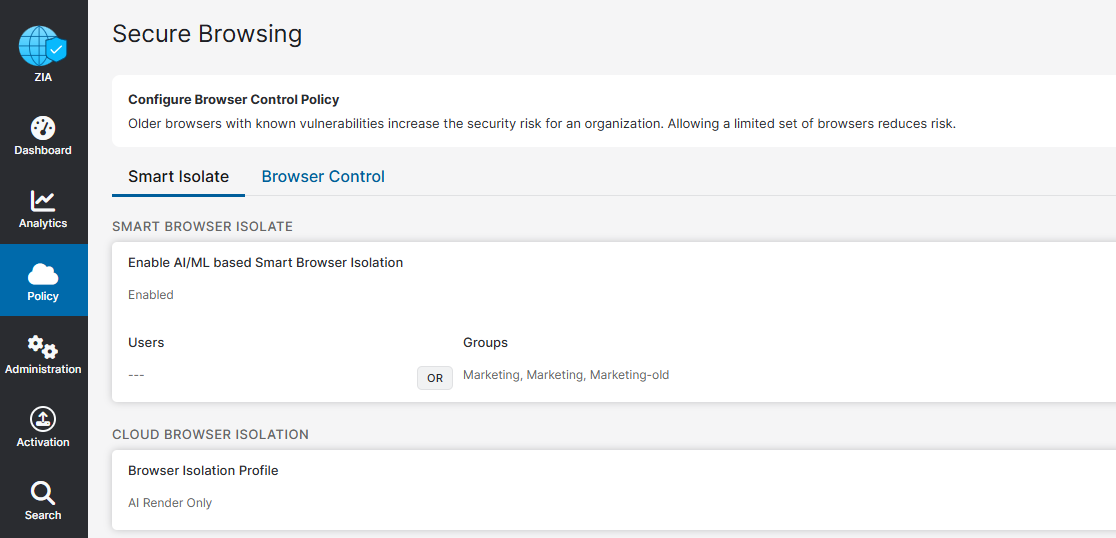Click the Activation upload icon
The width and height of the screenshot is (1116, 538).
pos(43,419)
